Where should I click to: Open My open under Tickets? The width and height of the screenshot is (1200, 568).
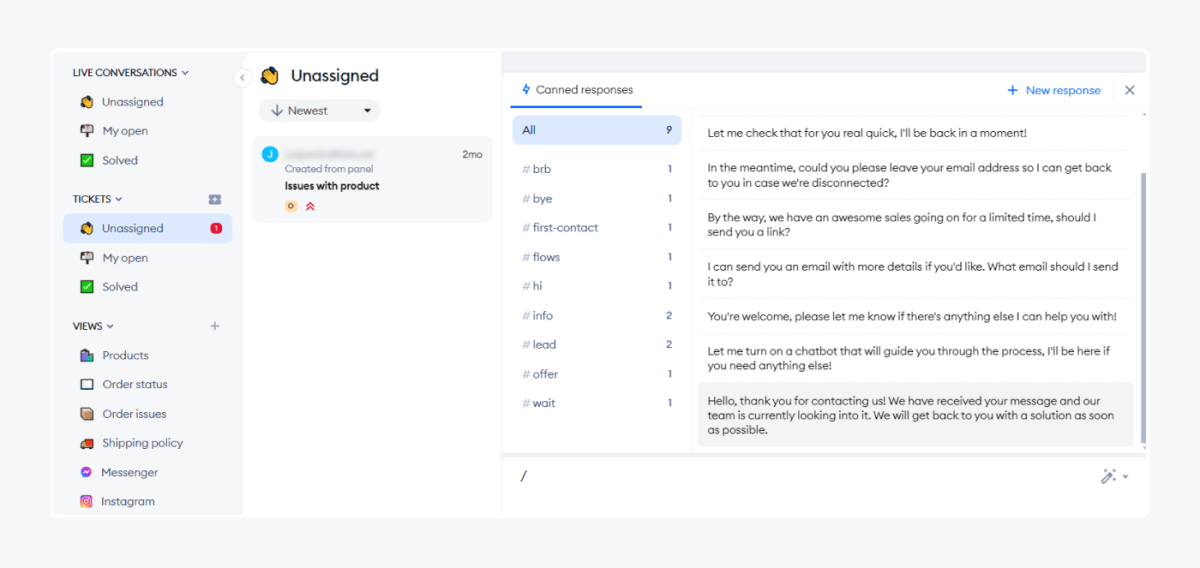point(125,258)
